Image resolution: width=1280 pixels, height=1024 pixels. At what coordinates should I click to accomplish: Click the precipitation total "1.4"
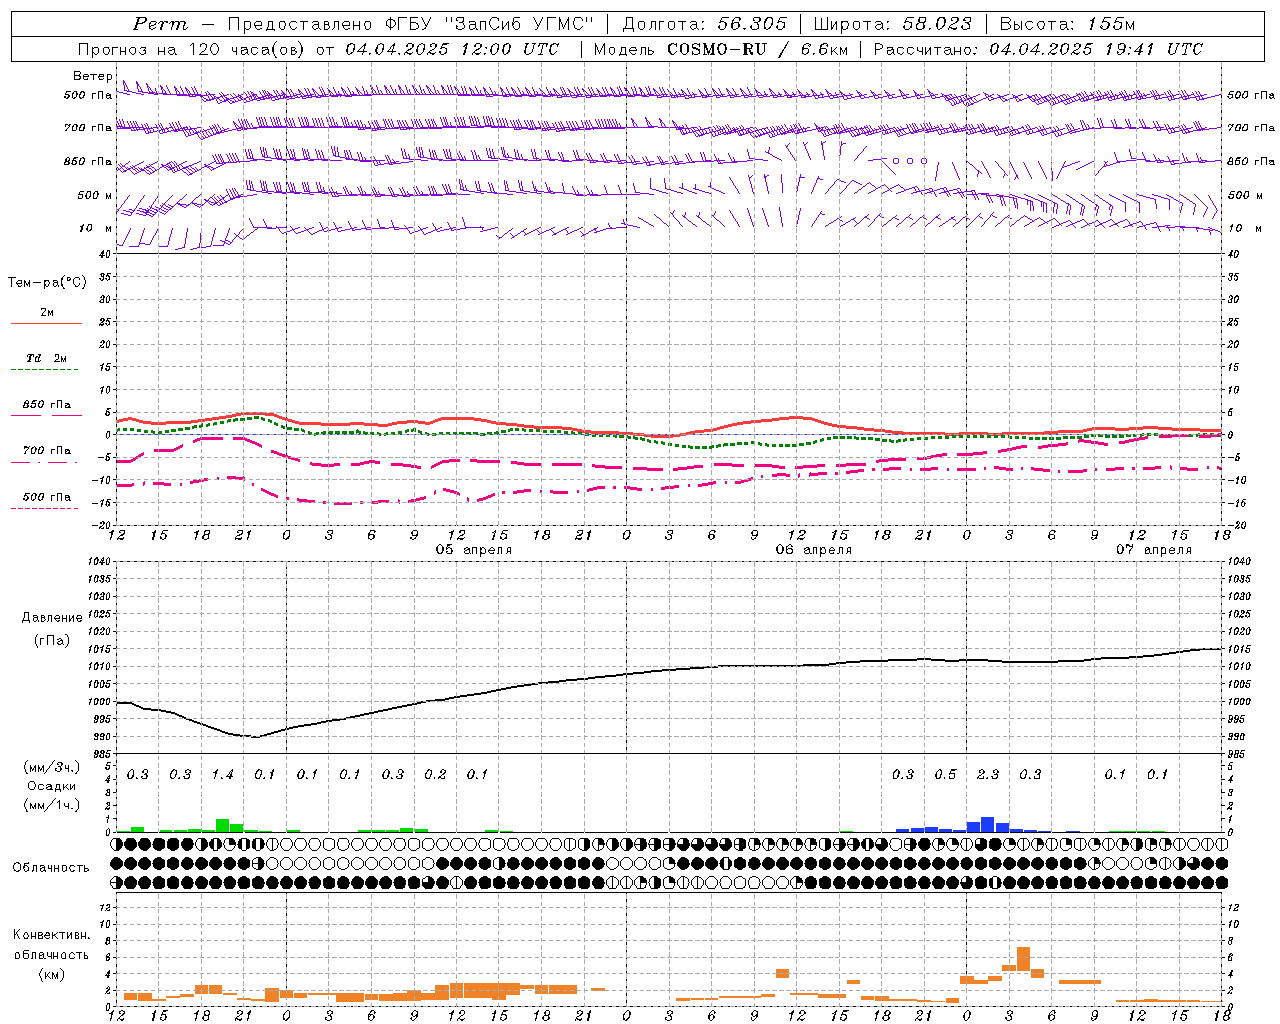pyautogui.click(x=222, y=775)
